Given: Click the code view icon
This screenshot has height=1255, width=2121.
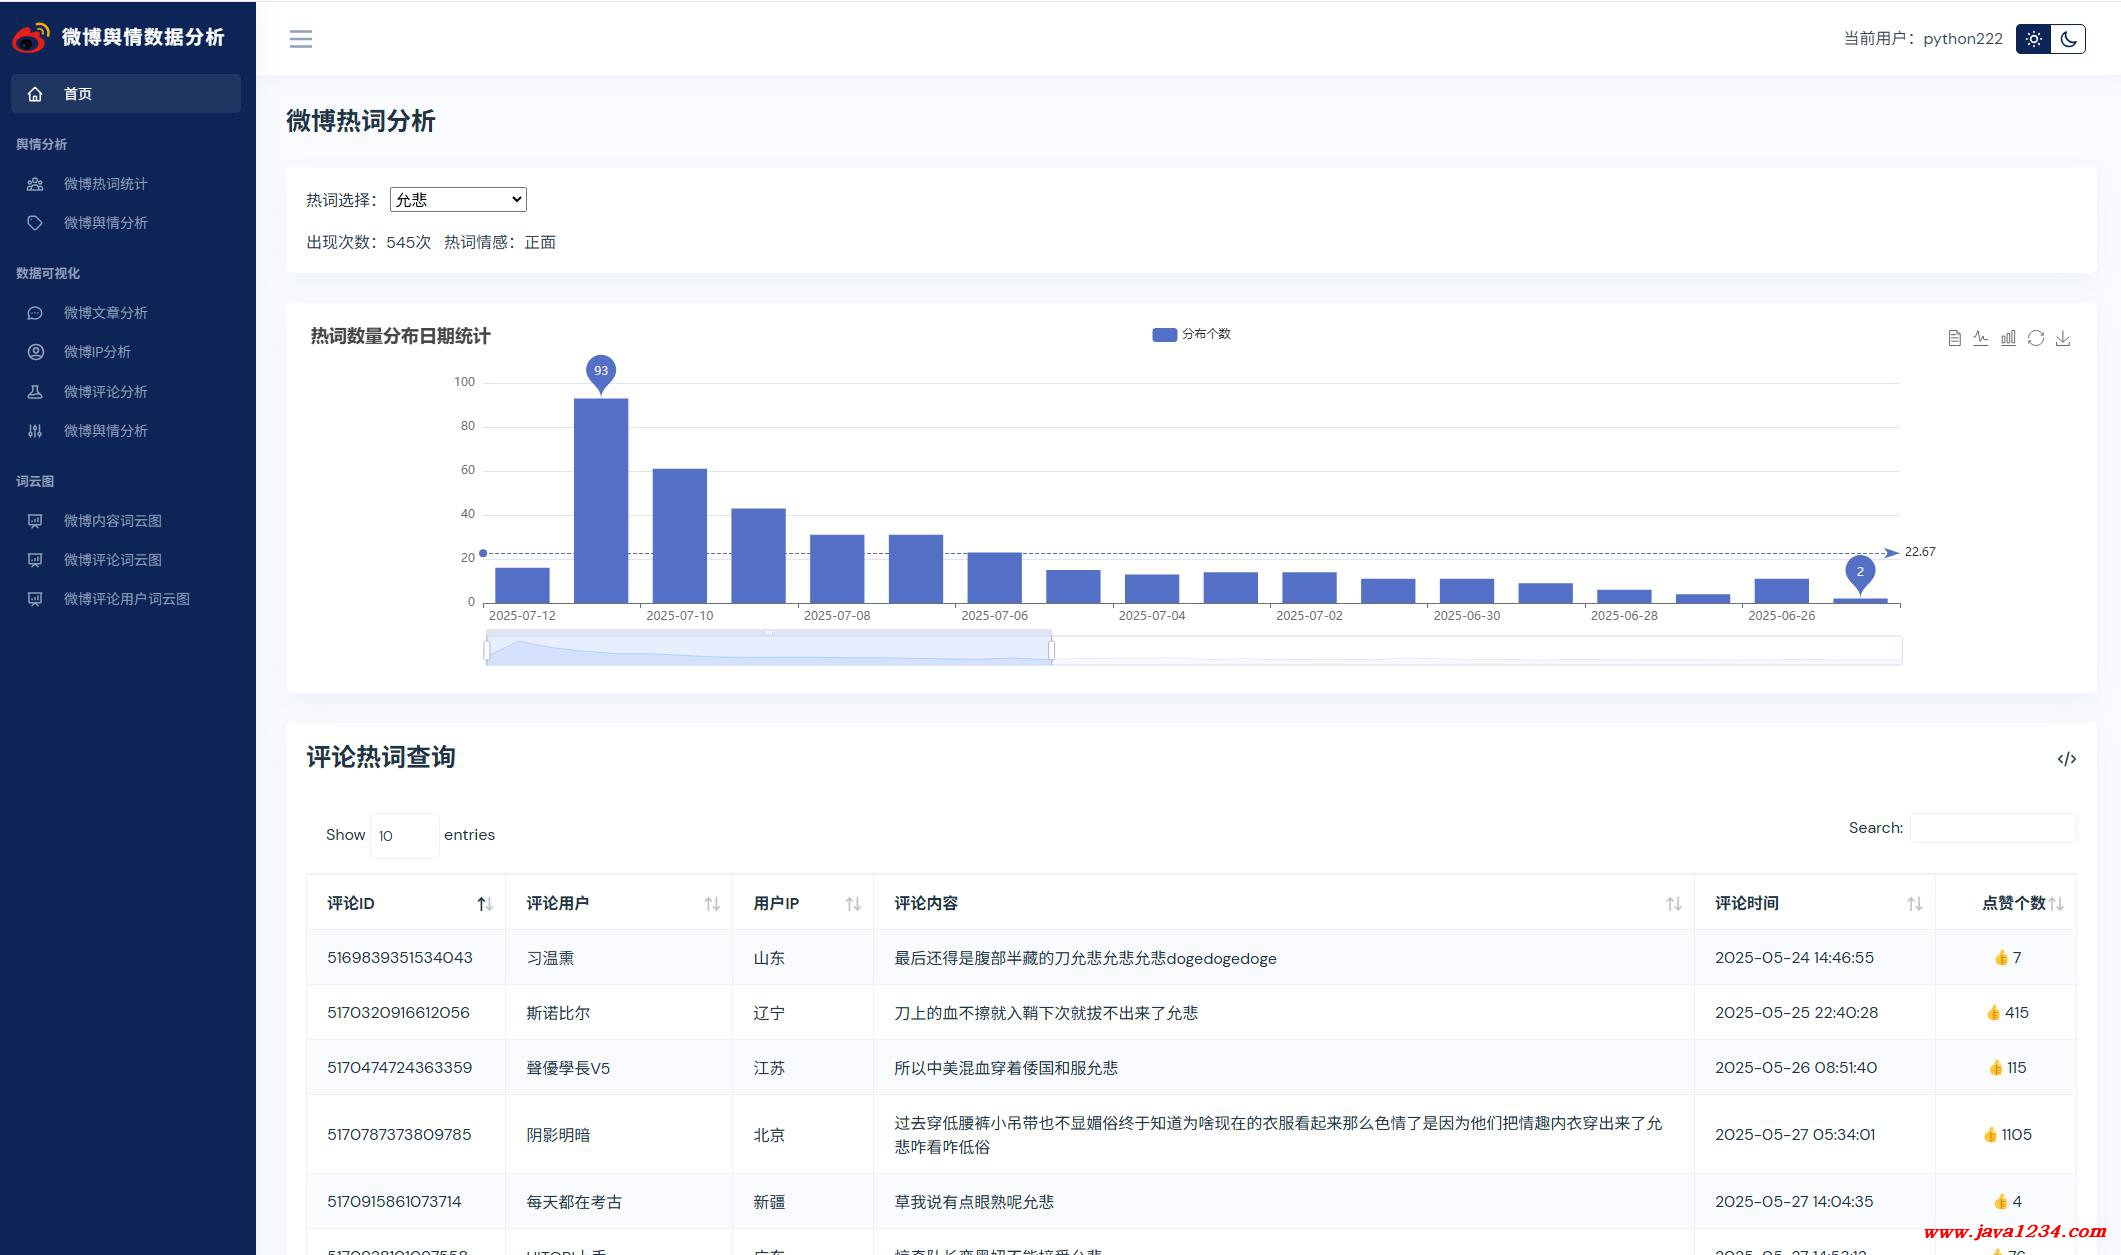Looking at the screenshot, I should click(x=2066, y=759).
